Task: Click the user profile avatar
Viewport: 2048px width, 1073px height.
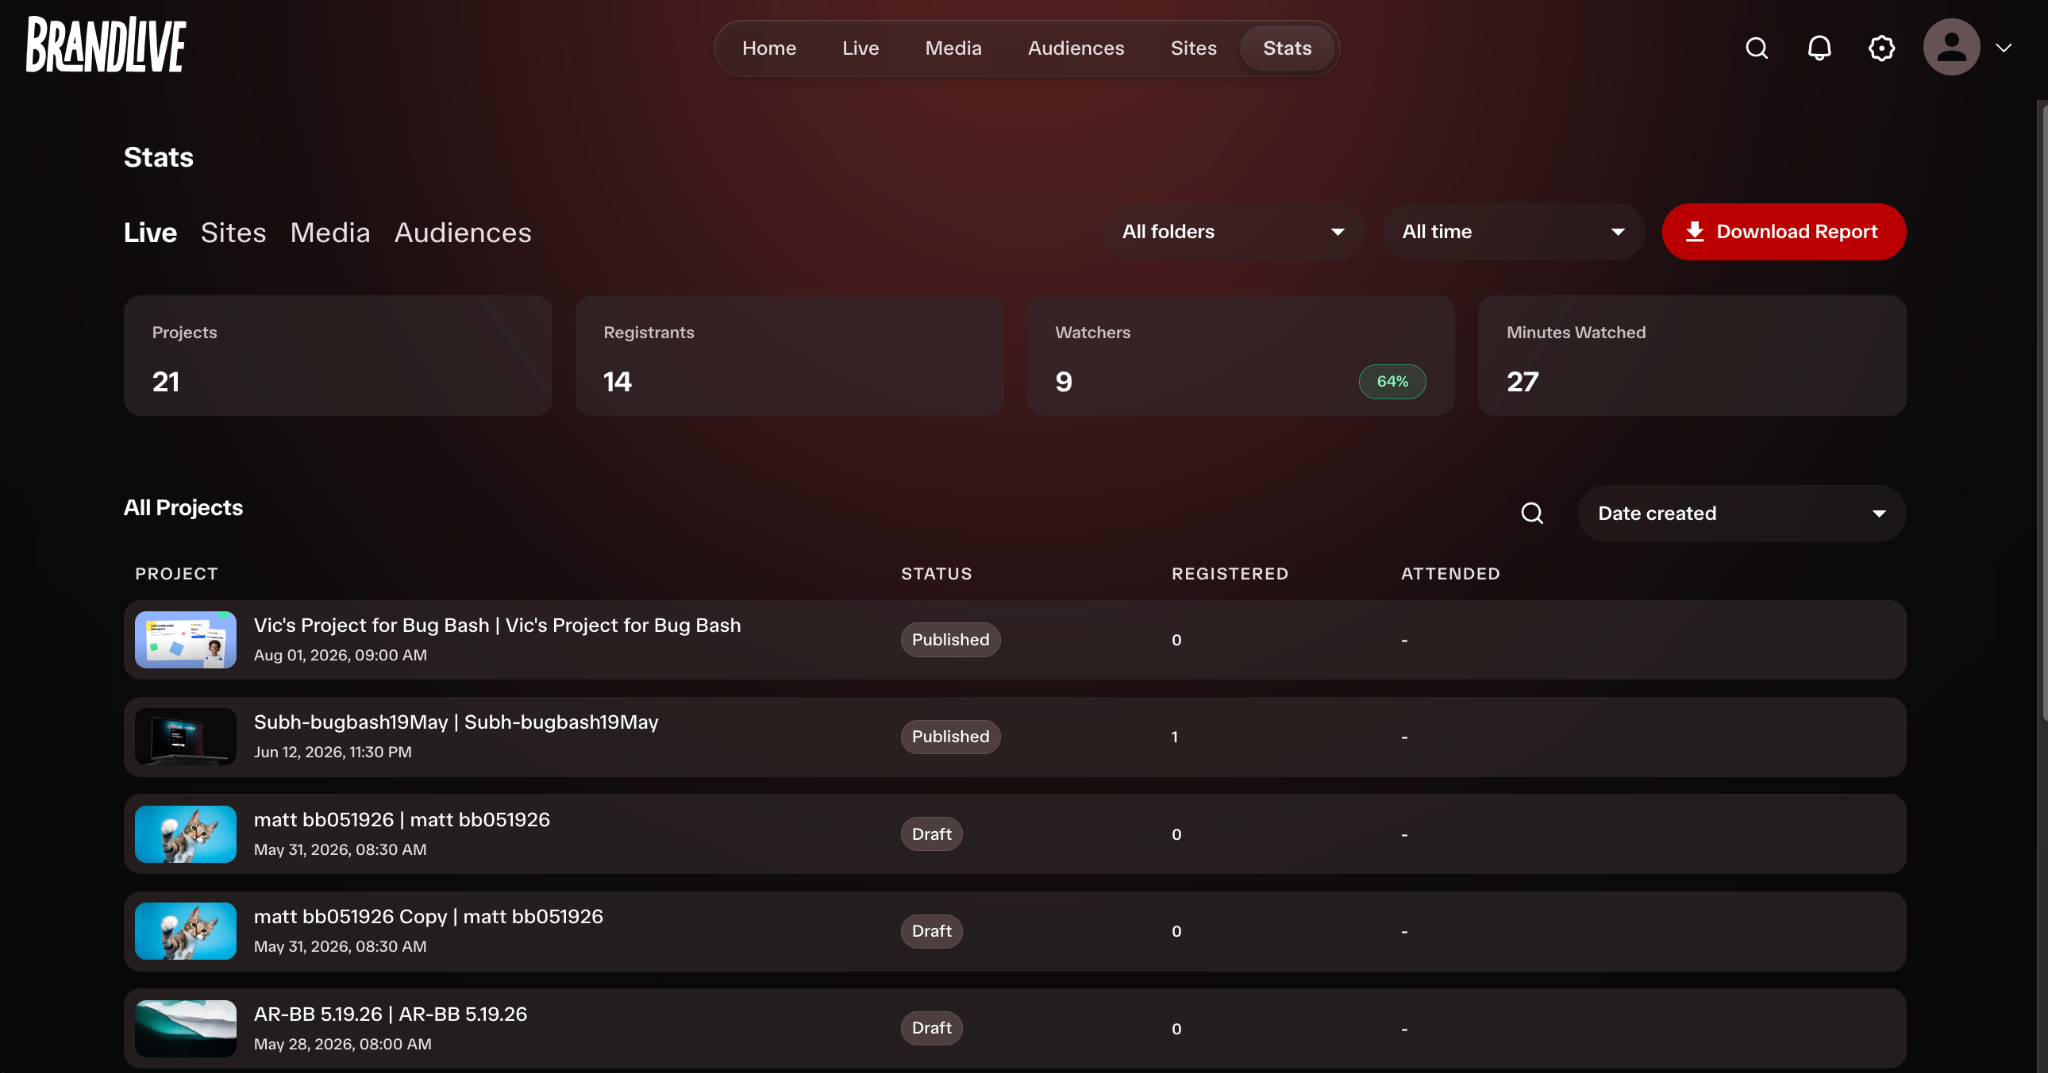Action: [x=1951, y=47]
